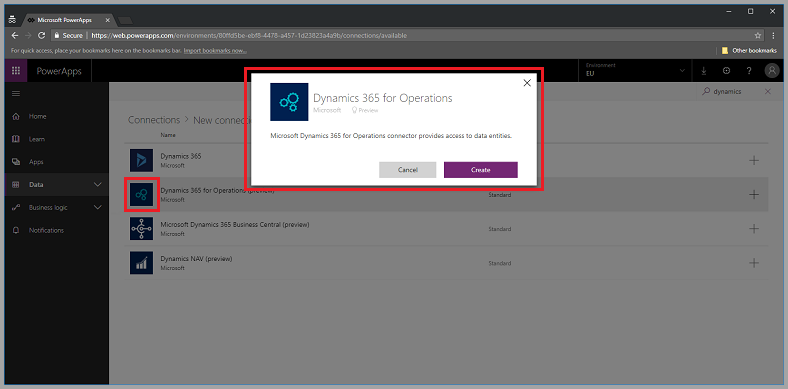Screen dimensions: 788x389
Task: Add Dynamics 365 for Operations connection plus
Action: (x=754, y=194)
